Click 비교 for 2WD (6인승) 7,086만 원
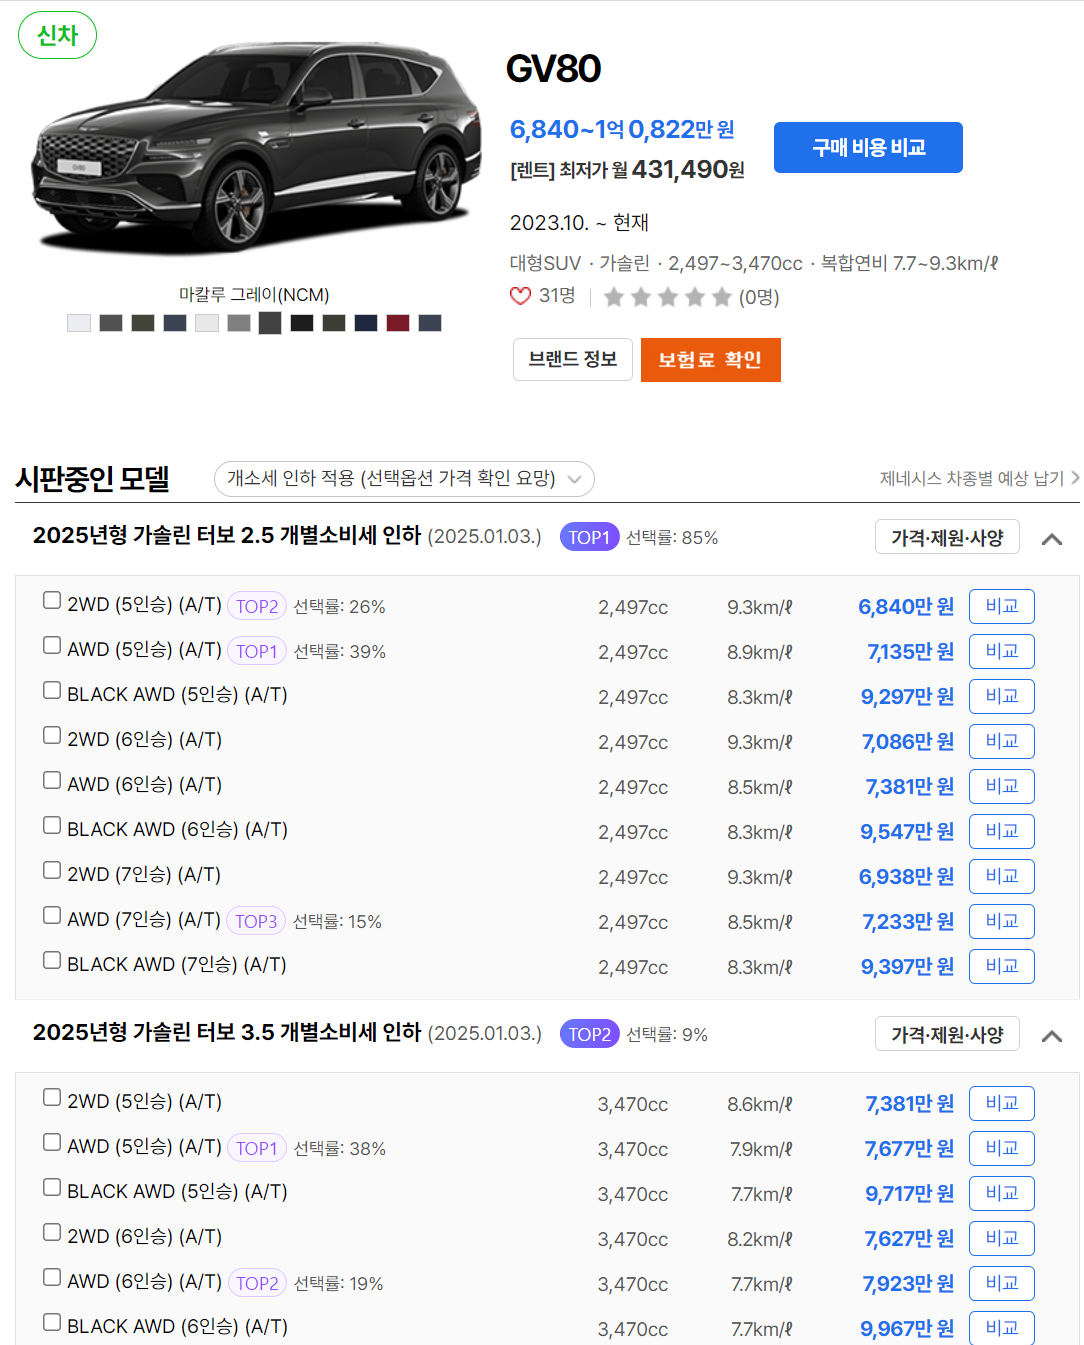 click(x=1002, y=741)
